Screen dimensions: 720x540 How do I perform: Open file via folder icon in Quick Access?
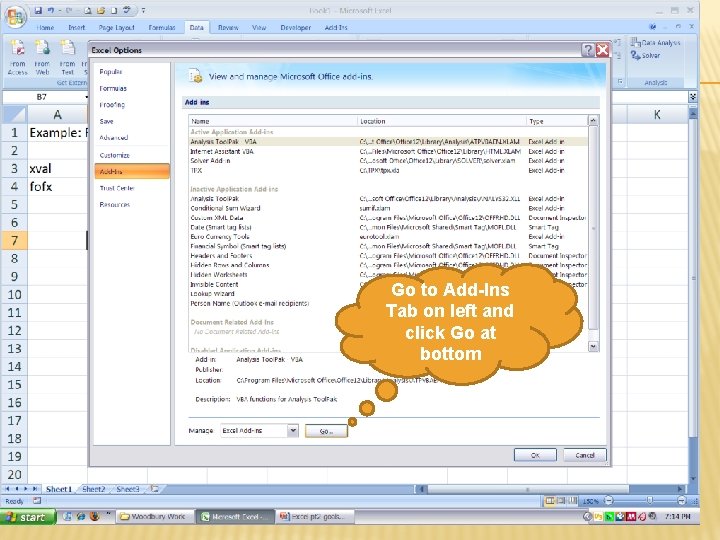101,10
